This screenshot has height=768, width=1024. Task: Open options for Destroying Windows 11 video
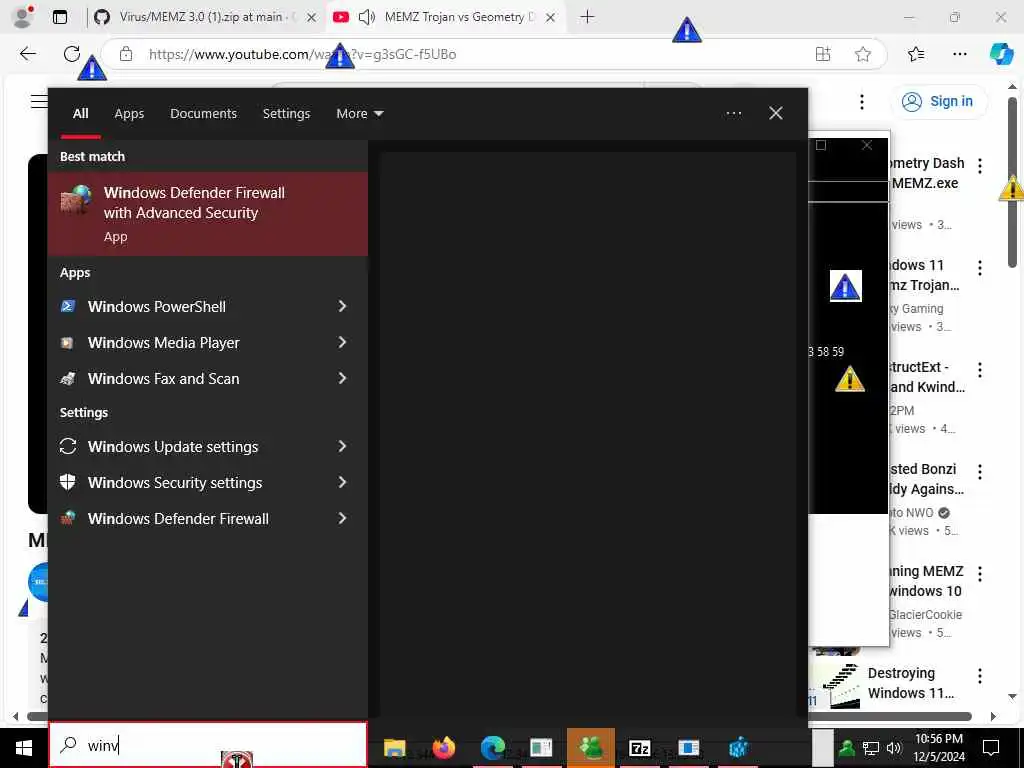980,675
